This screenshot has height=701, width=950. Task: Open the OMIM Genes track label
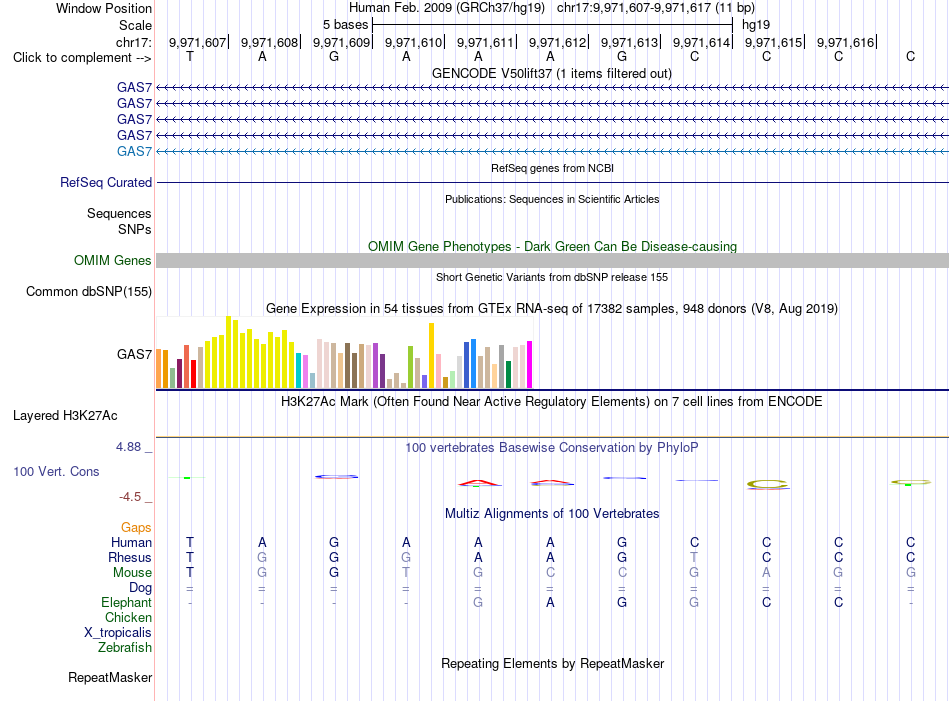(x=113, y=261)
